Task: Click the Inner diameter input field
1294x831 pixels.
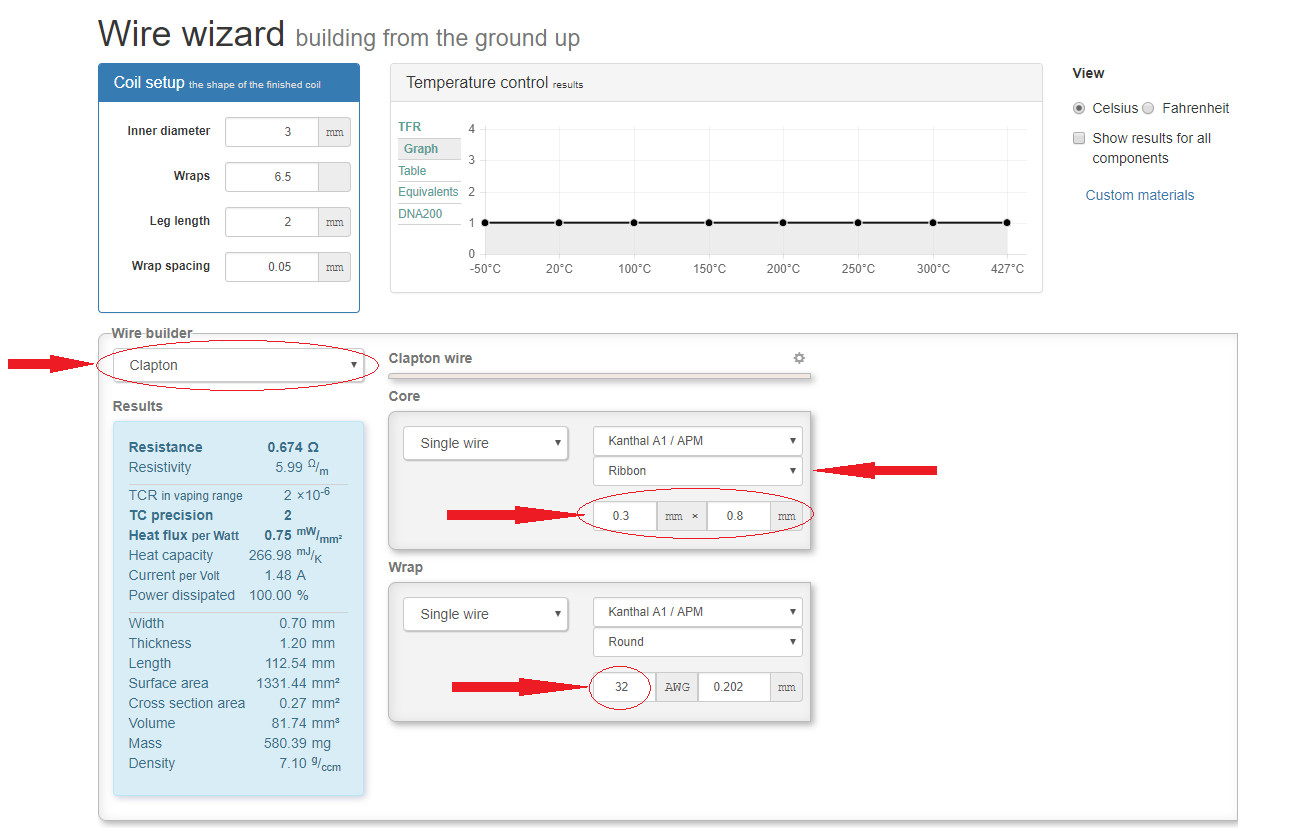Action: pos(272,132)
